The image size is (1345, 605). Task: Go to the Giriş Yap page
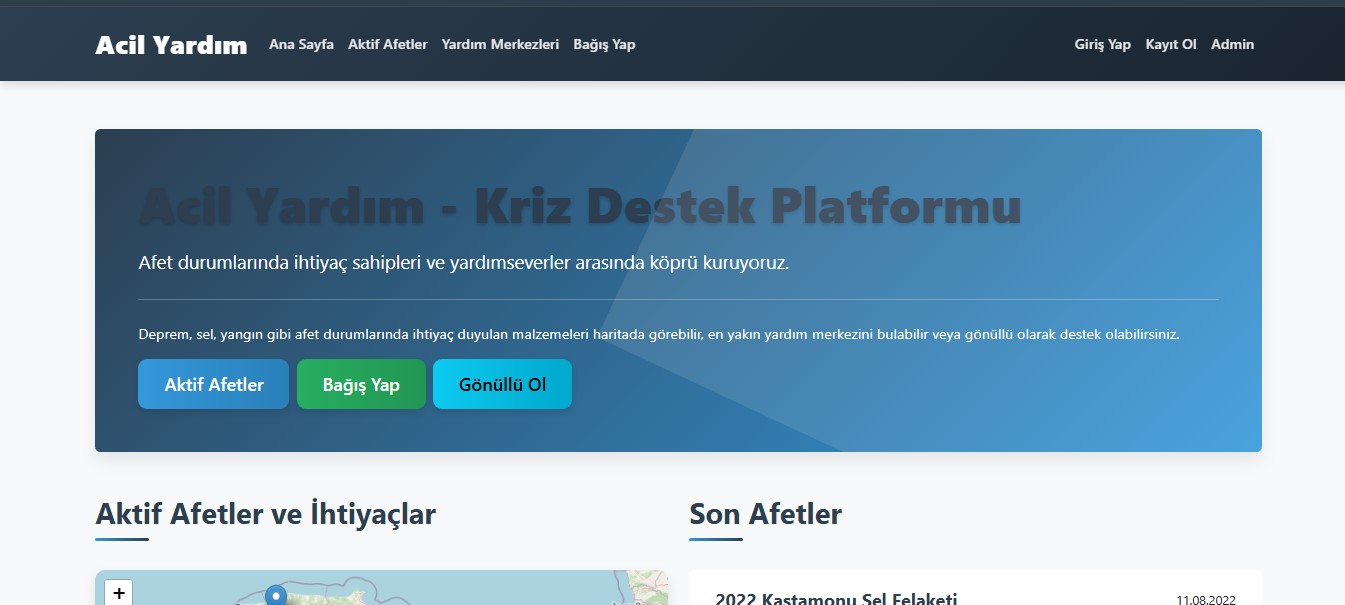1101,44
